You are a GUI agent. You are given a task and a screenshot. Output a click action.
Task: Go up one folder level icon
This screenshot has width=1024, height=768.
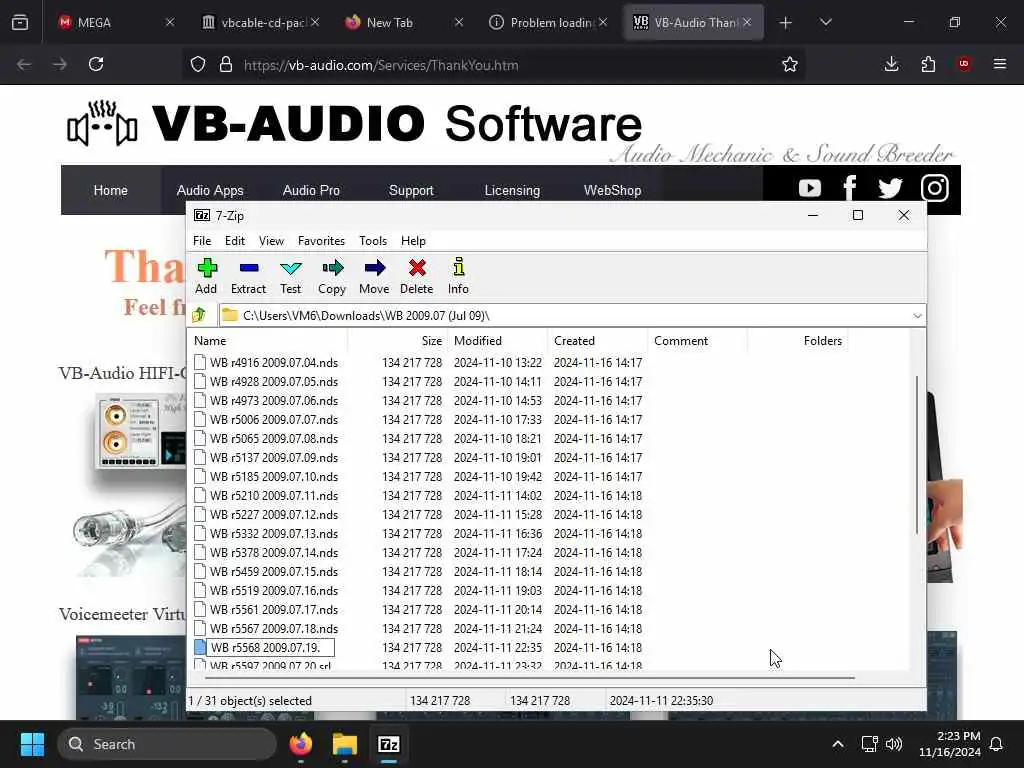click(x=199, y=315)
